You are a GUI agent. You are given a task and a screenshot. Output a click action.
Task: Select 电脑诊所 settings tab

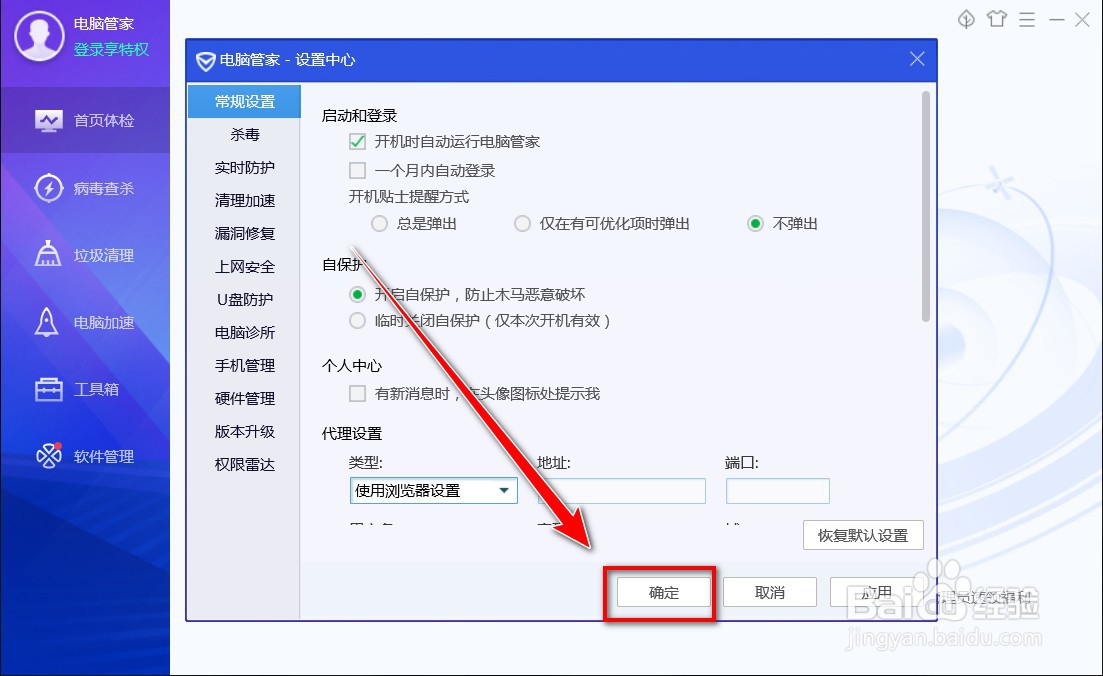244,333
